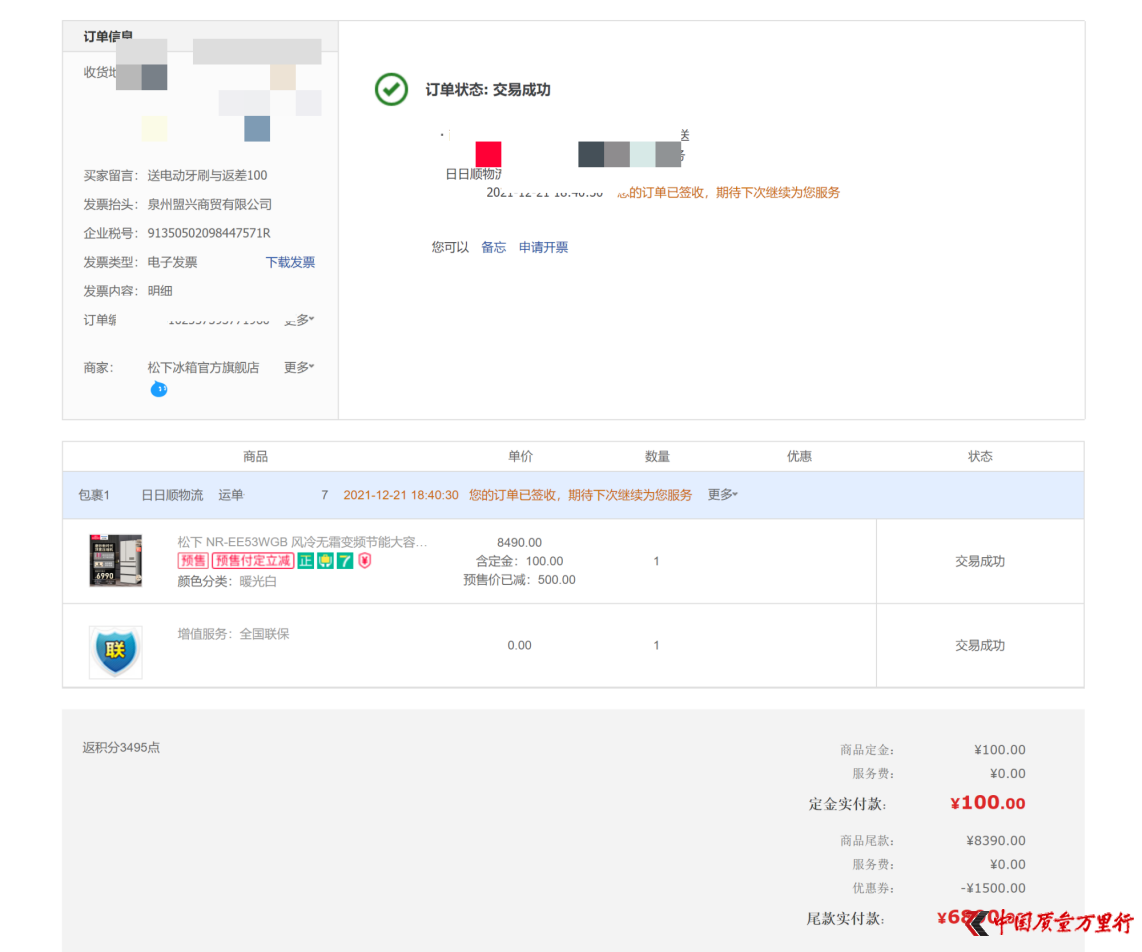Click the 优惠 column header
The height and width of the screenshot is (952, 1142).
tap(799, 456)
